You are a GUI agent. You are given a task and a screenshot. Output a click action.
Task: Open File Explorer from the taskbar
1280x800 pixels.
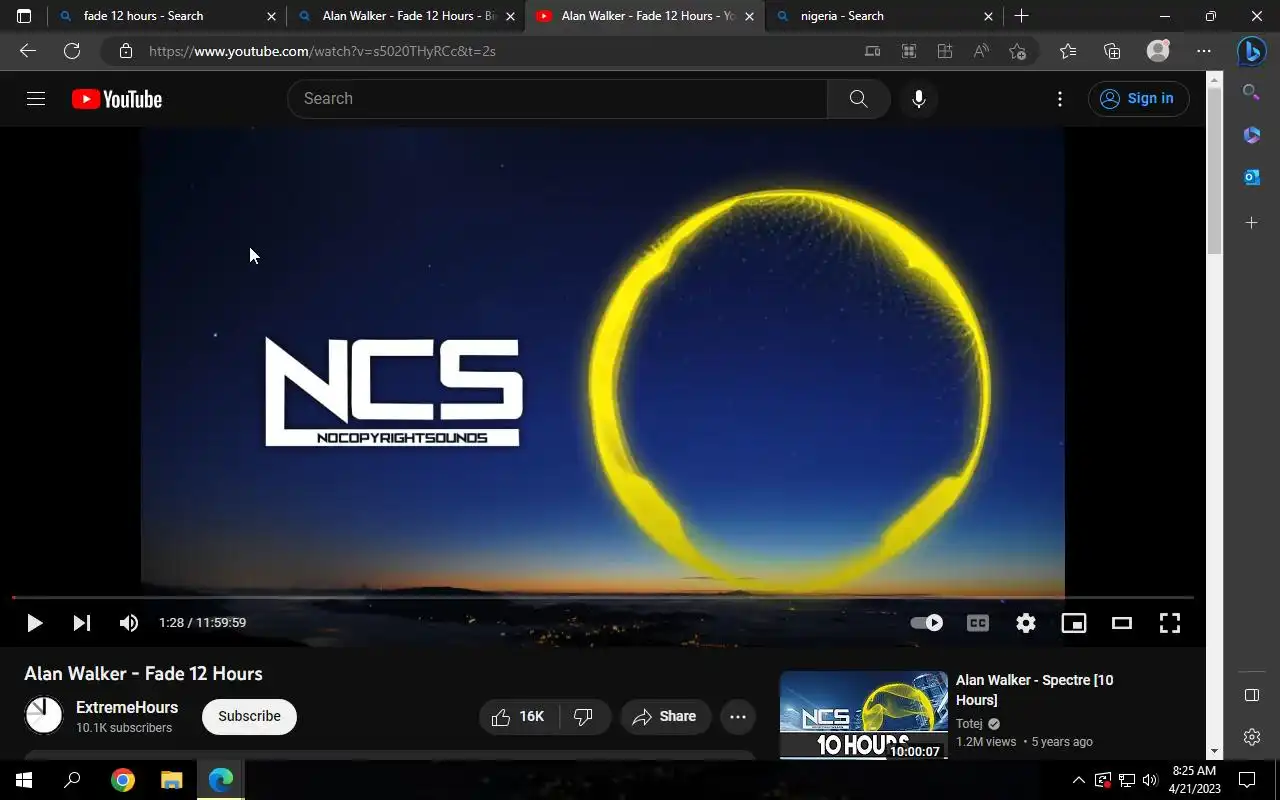click(x=172, y=780)
